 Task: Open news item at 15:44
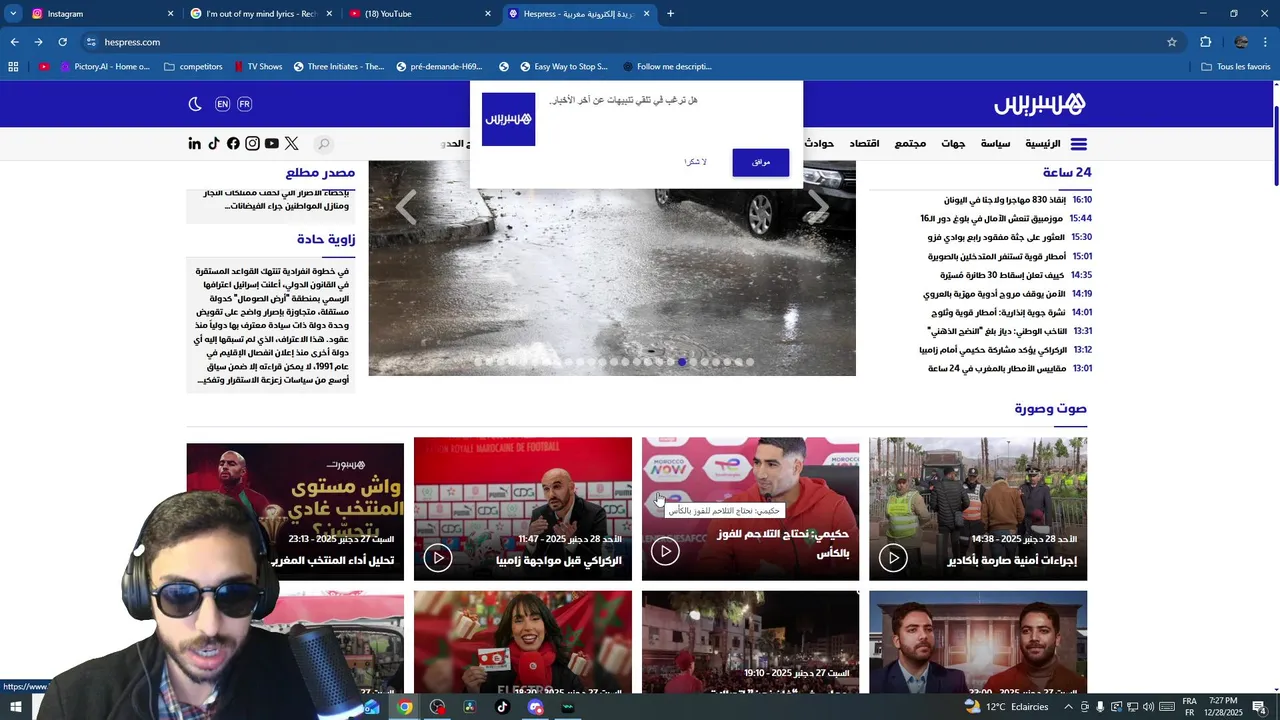click(x=1006, y=218)
